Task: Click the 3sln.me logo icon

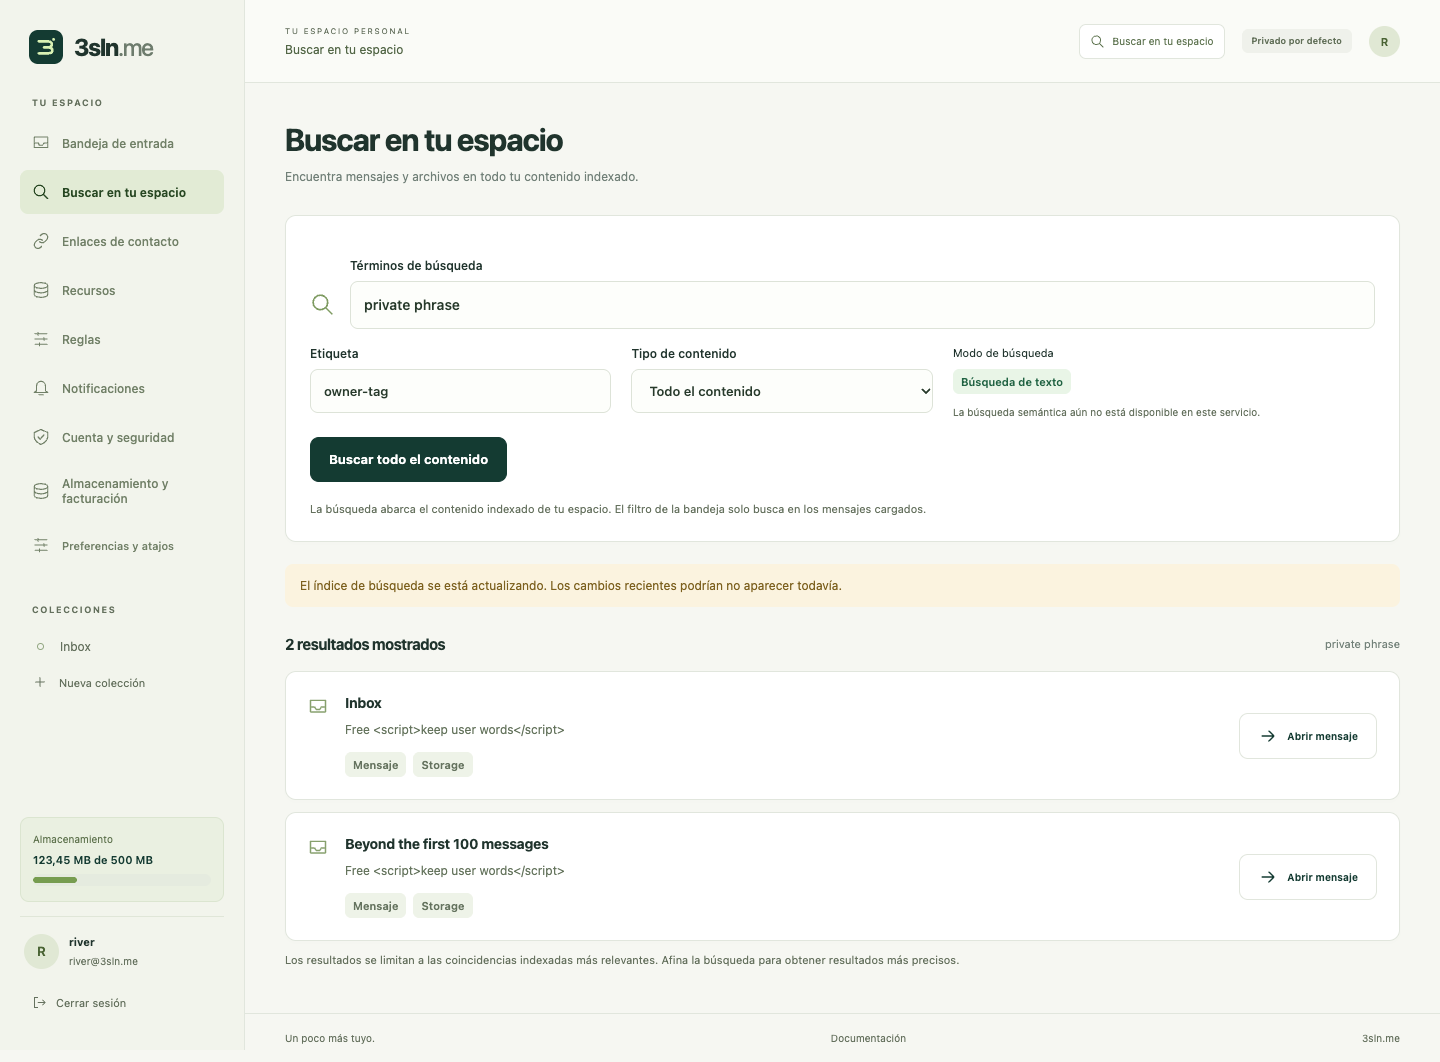Action: click(x=46, y=47)
